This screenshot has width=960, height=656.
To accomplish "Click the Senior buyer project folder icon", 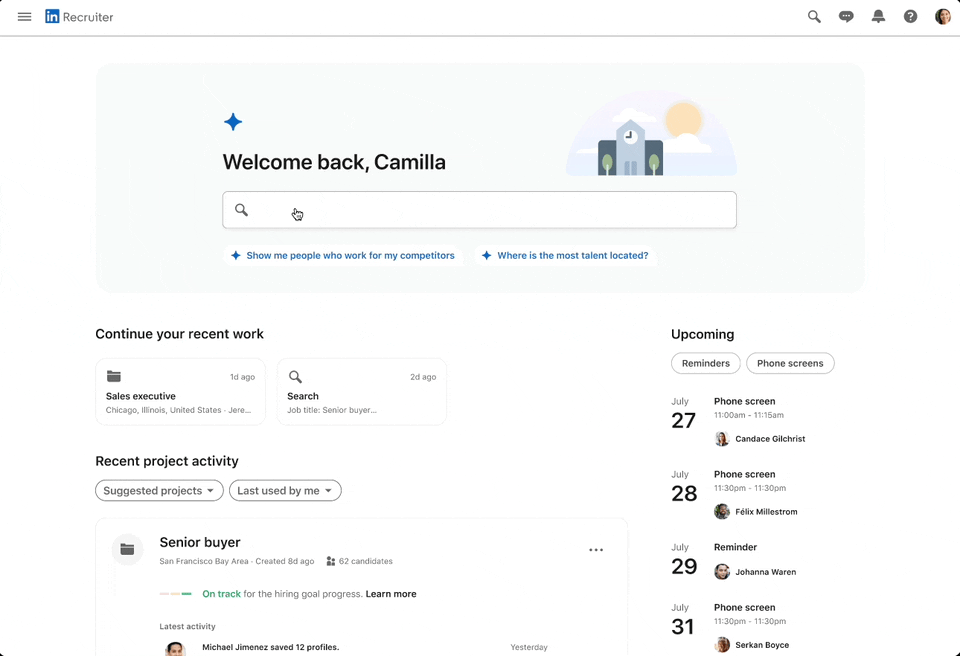I will click(x=127, y=549).
